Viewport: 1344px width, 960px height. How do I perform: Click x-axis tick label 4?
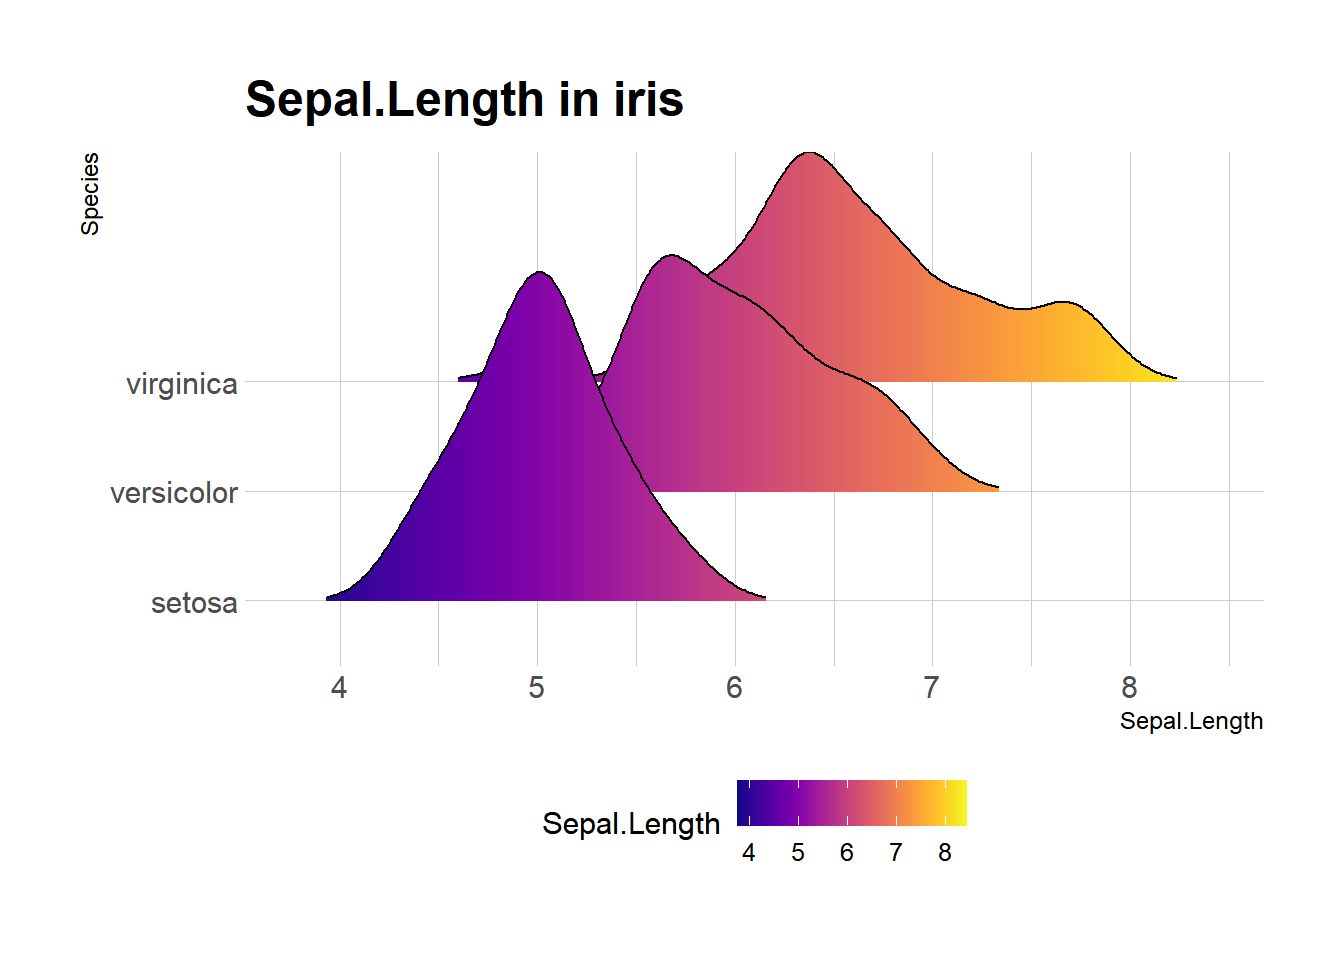coord(339,688)
